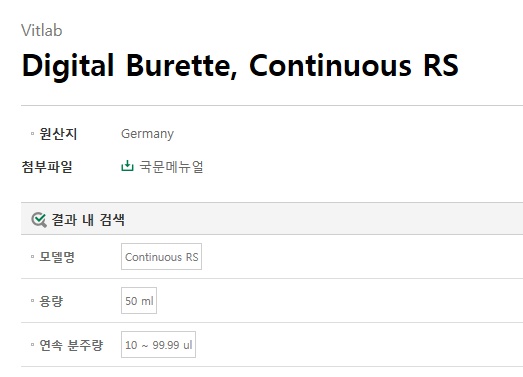
Task: Click the 연속 분주량 filter row label
Action: 71,345
